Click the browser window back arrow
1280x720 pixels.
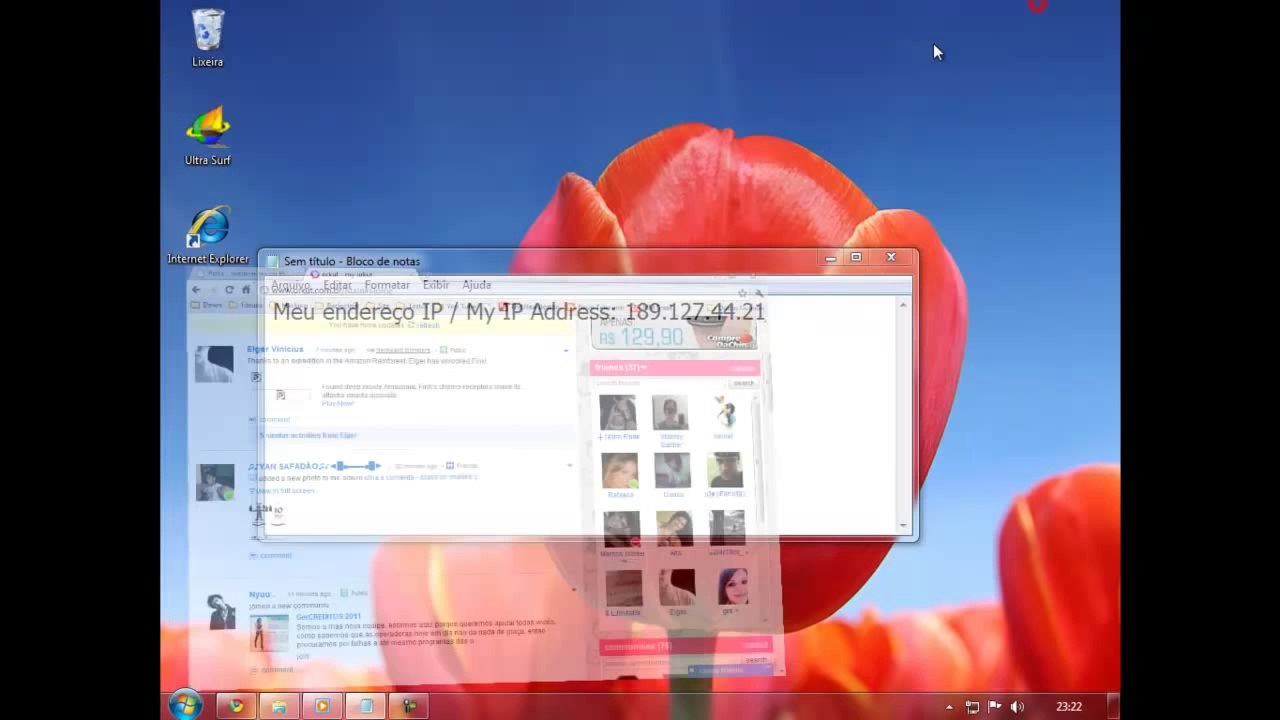[x=196, y=290]
